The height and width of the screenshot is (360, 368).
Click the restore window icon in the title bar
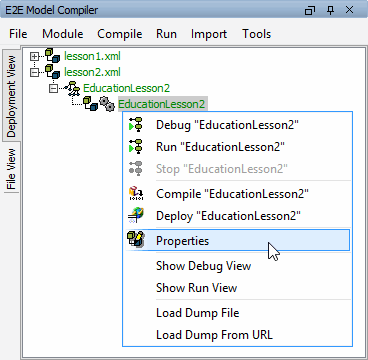tap(310, 11)
